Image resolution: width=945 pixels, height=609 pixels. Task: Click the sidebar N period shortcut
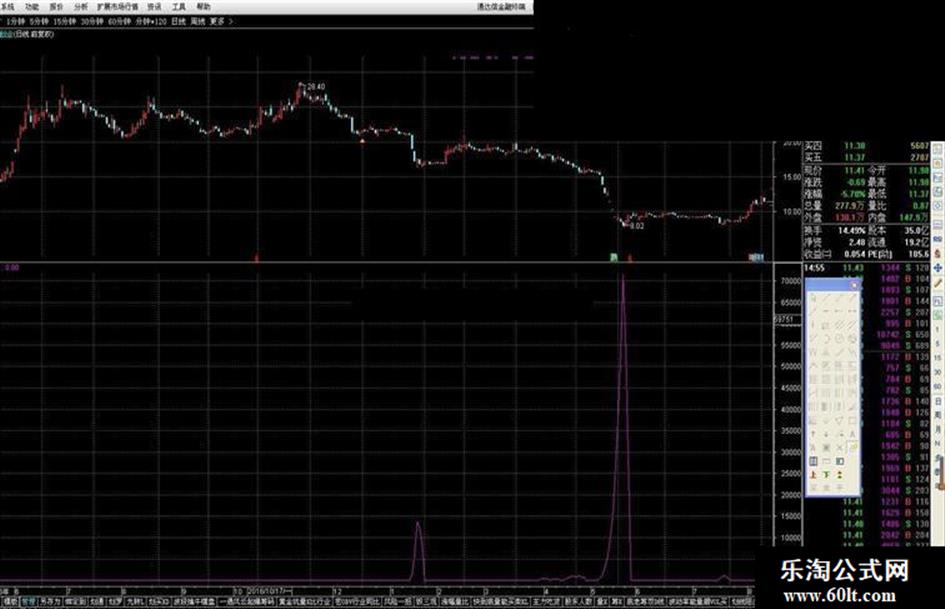(x=938, y=443)
